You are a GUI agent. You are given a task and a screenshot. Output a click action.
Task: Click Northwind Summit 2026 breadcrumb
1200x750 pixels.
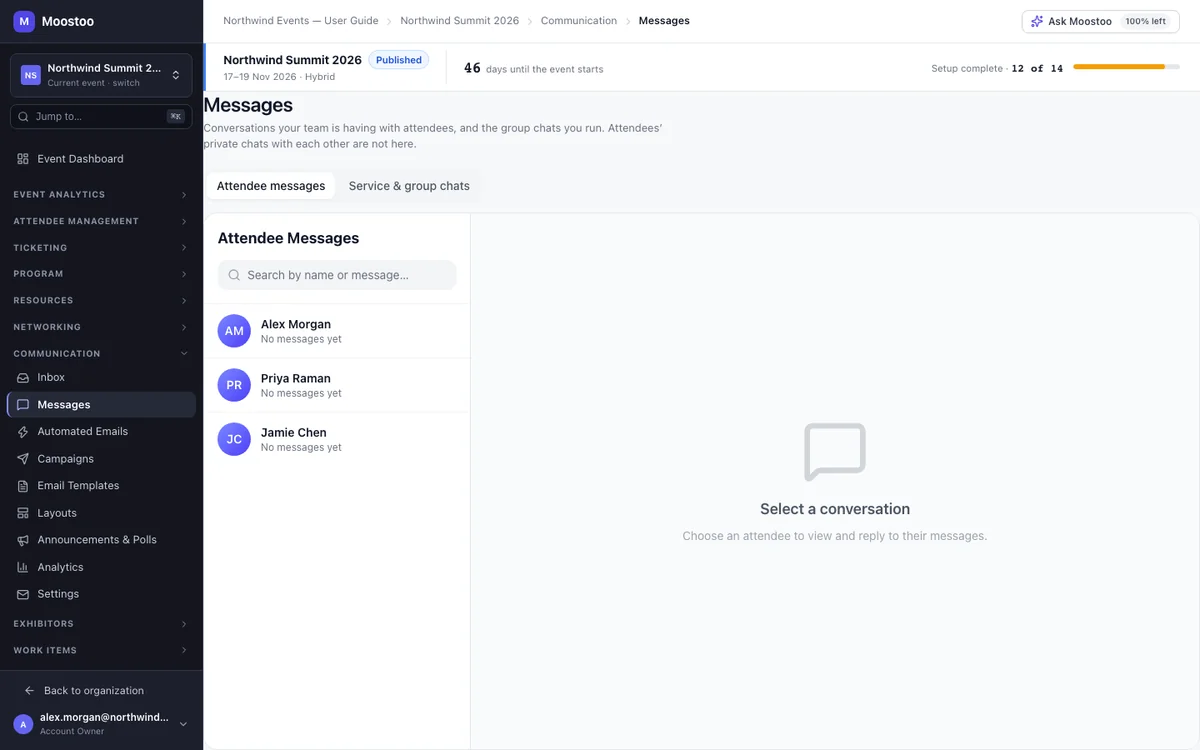tap(460, 21)
